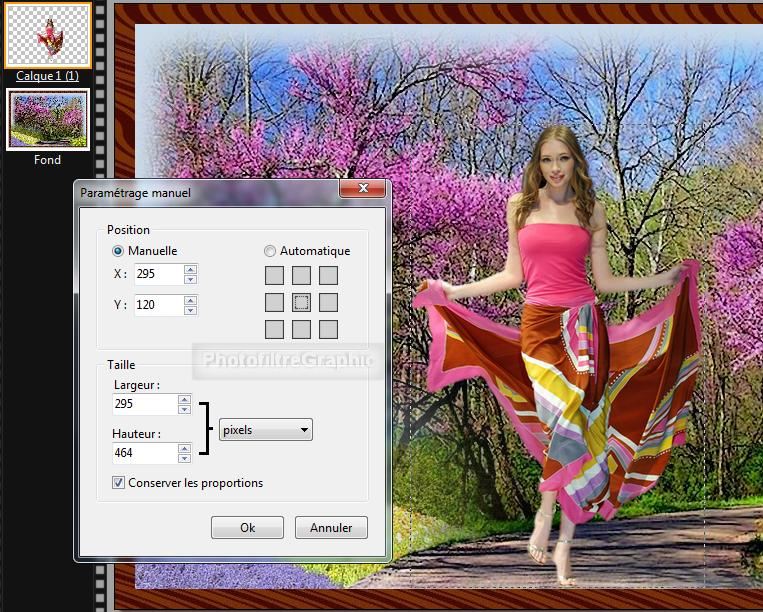Increase the Largeur value
The height and width of the screenshot is (612, 763).
(184, 399)
